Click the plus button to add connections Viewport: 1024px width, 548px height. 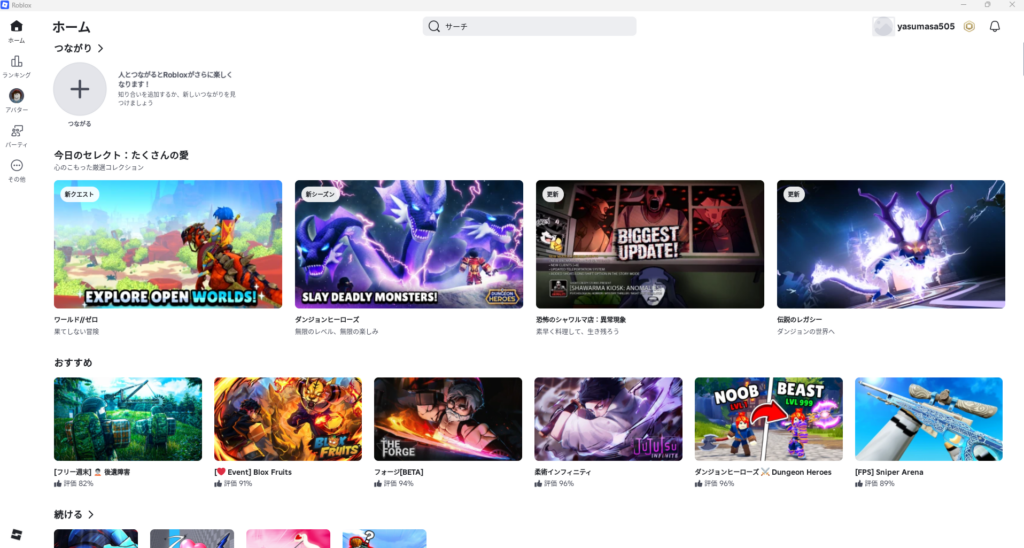pos(79,89)
